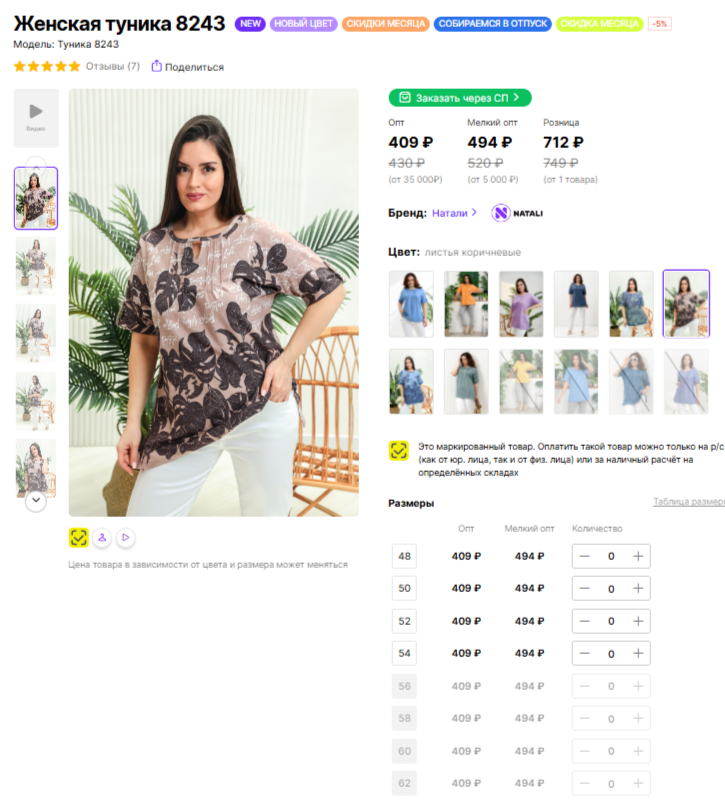Open the СОБИРАЕМСЯ В ОТПУСК blue tag
Image resolution: width=725 pixels, height=801 pixels.
(493, 23)
